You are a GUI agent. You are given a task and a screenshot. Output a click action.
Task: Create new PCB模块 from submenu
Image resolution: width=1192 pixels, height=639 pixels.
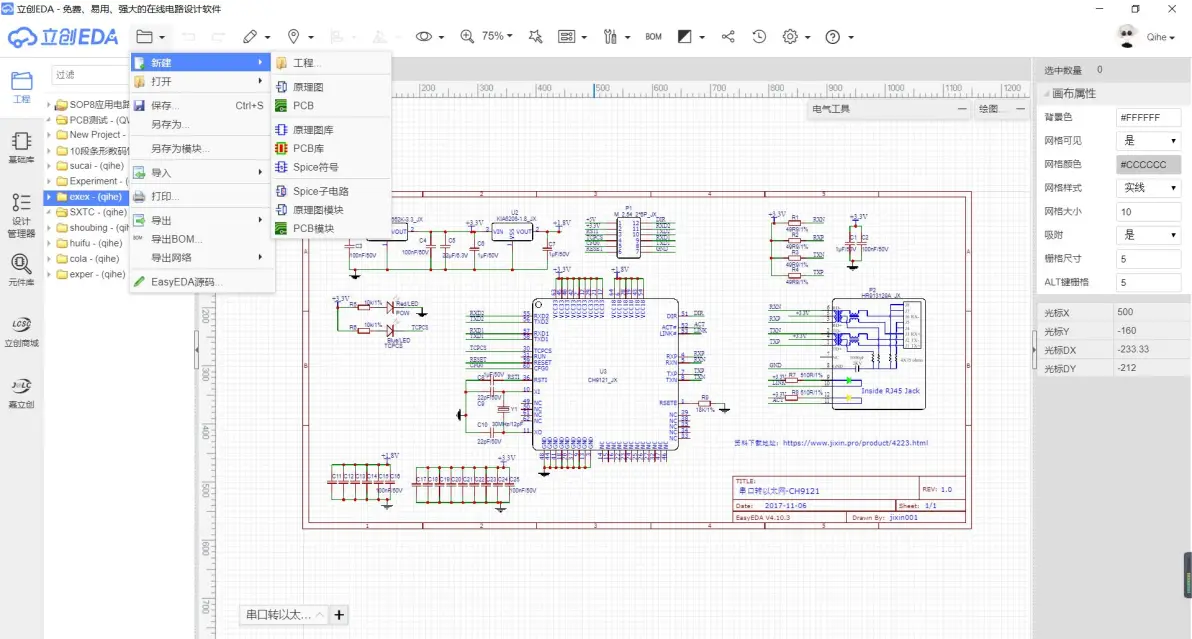click(331, 228)
